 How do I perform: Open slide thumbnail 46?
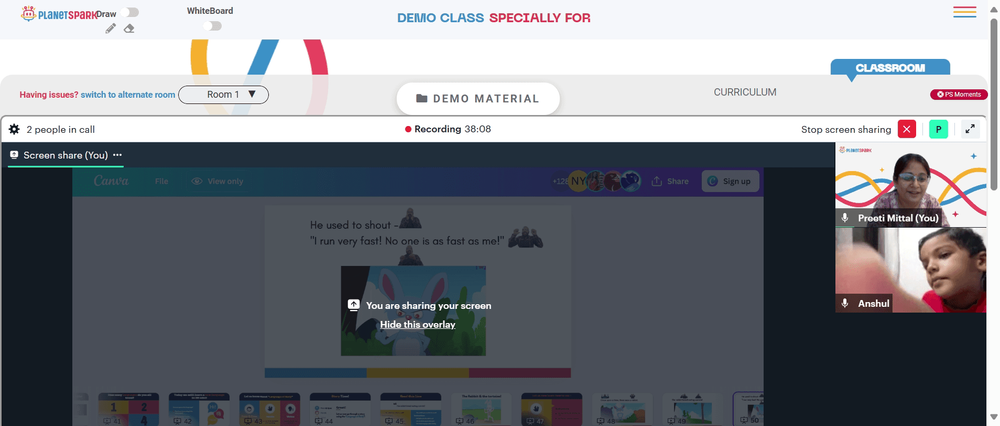pos(481,409)
